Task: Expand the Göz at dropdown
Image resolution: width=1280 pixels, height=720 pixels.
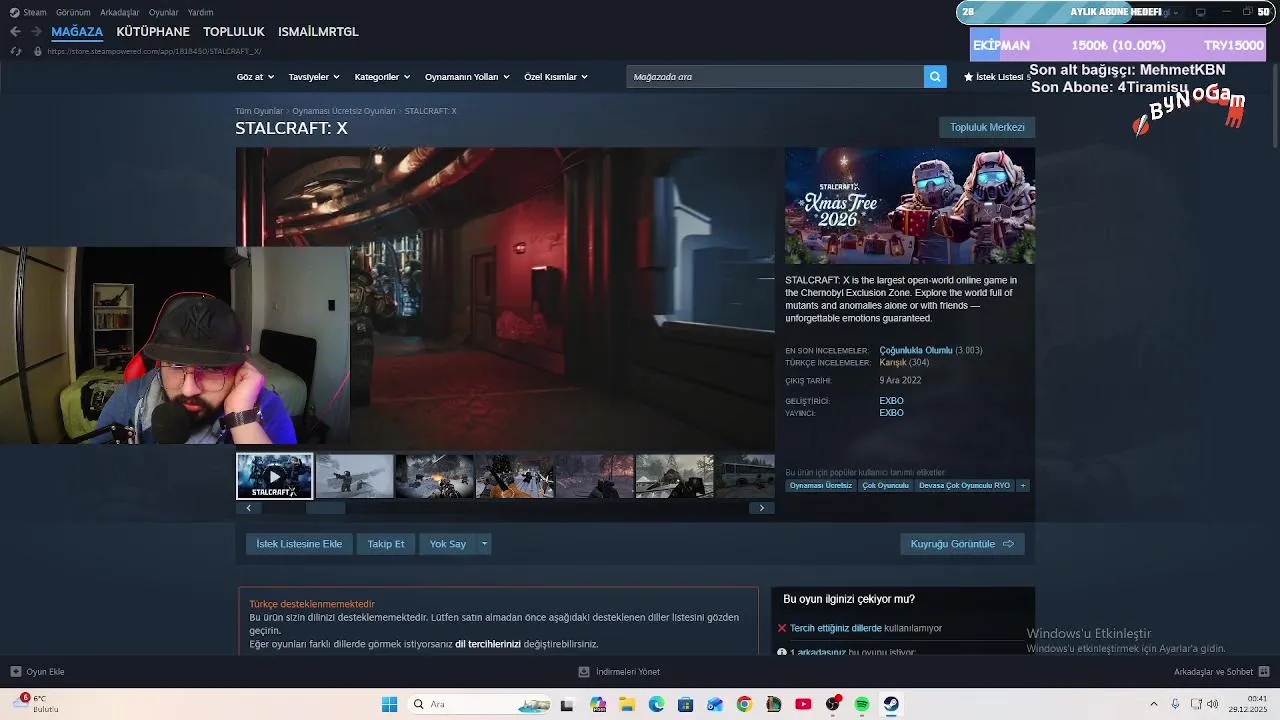Action: pos(255,77)
